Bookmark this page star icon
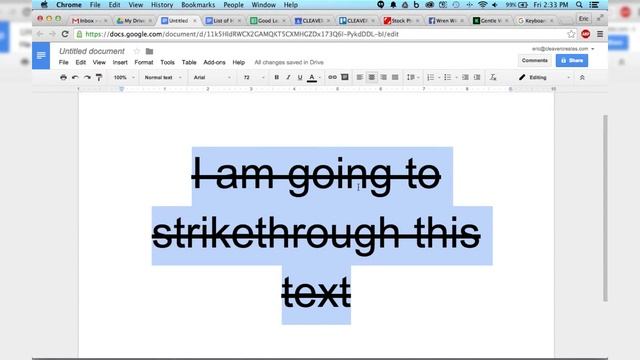This screenshot has height=360, width=640. point(571,34)
